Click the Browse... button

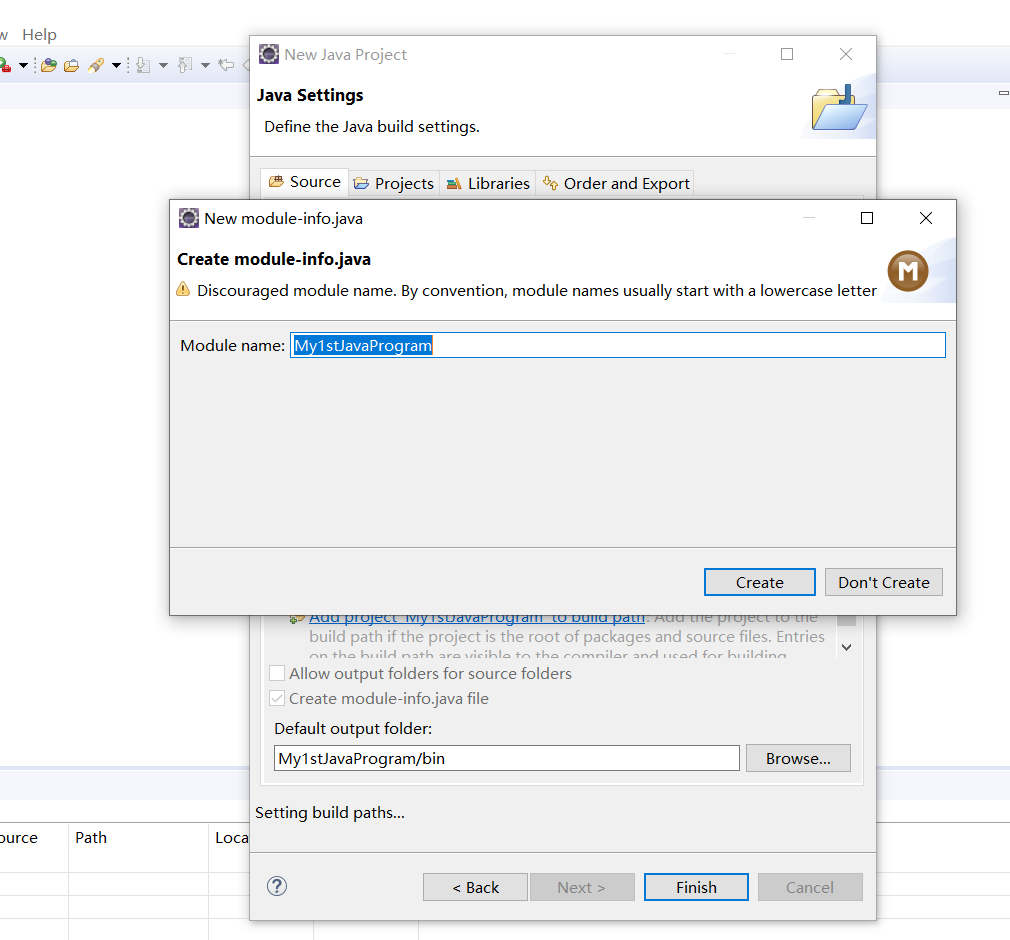pos(798,758)
